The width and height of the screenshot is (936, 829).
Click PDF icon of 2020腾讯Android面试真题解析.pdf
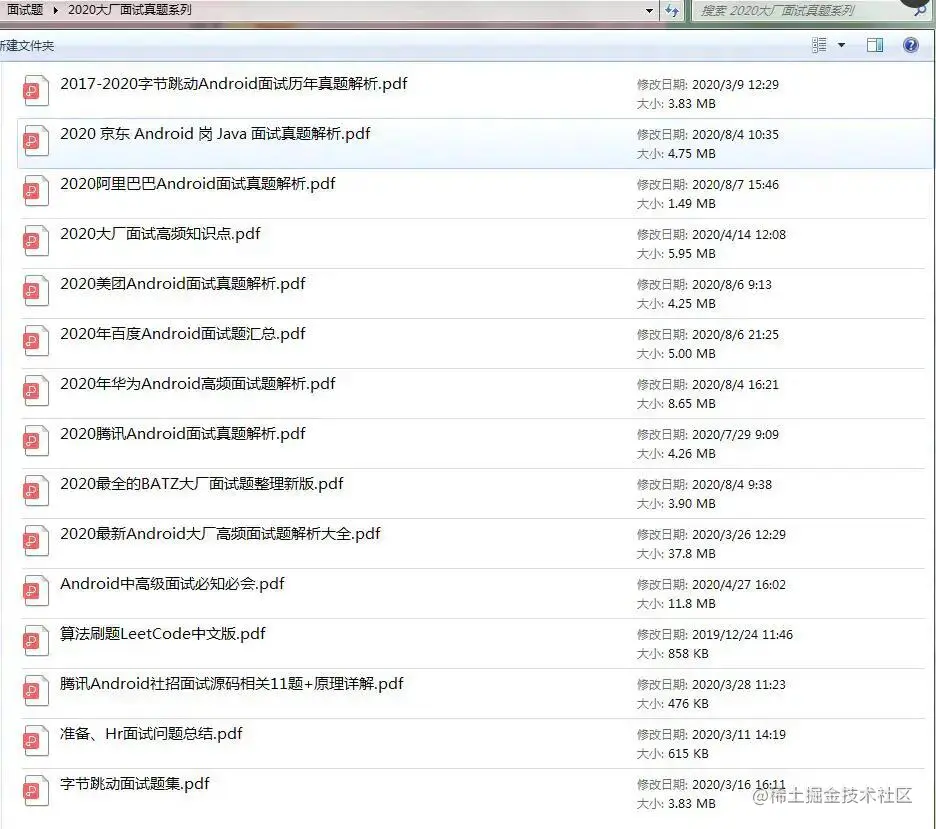(x=35, y=442)
